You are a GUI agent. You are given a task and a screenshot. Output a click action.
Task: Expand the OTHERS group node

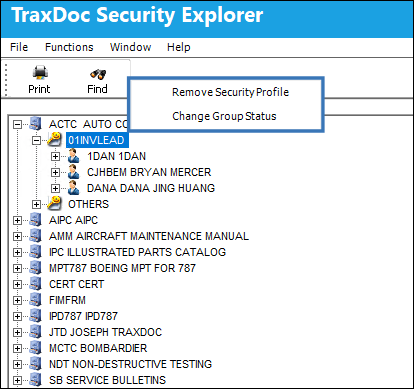click(36, 204)
